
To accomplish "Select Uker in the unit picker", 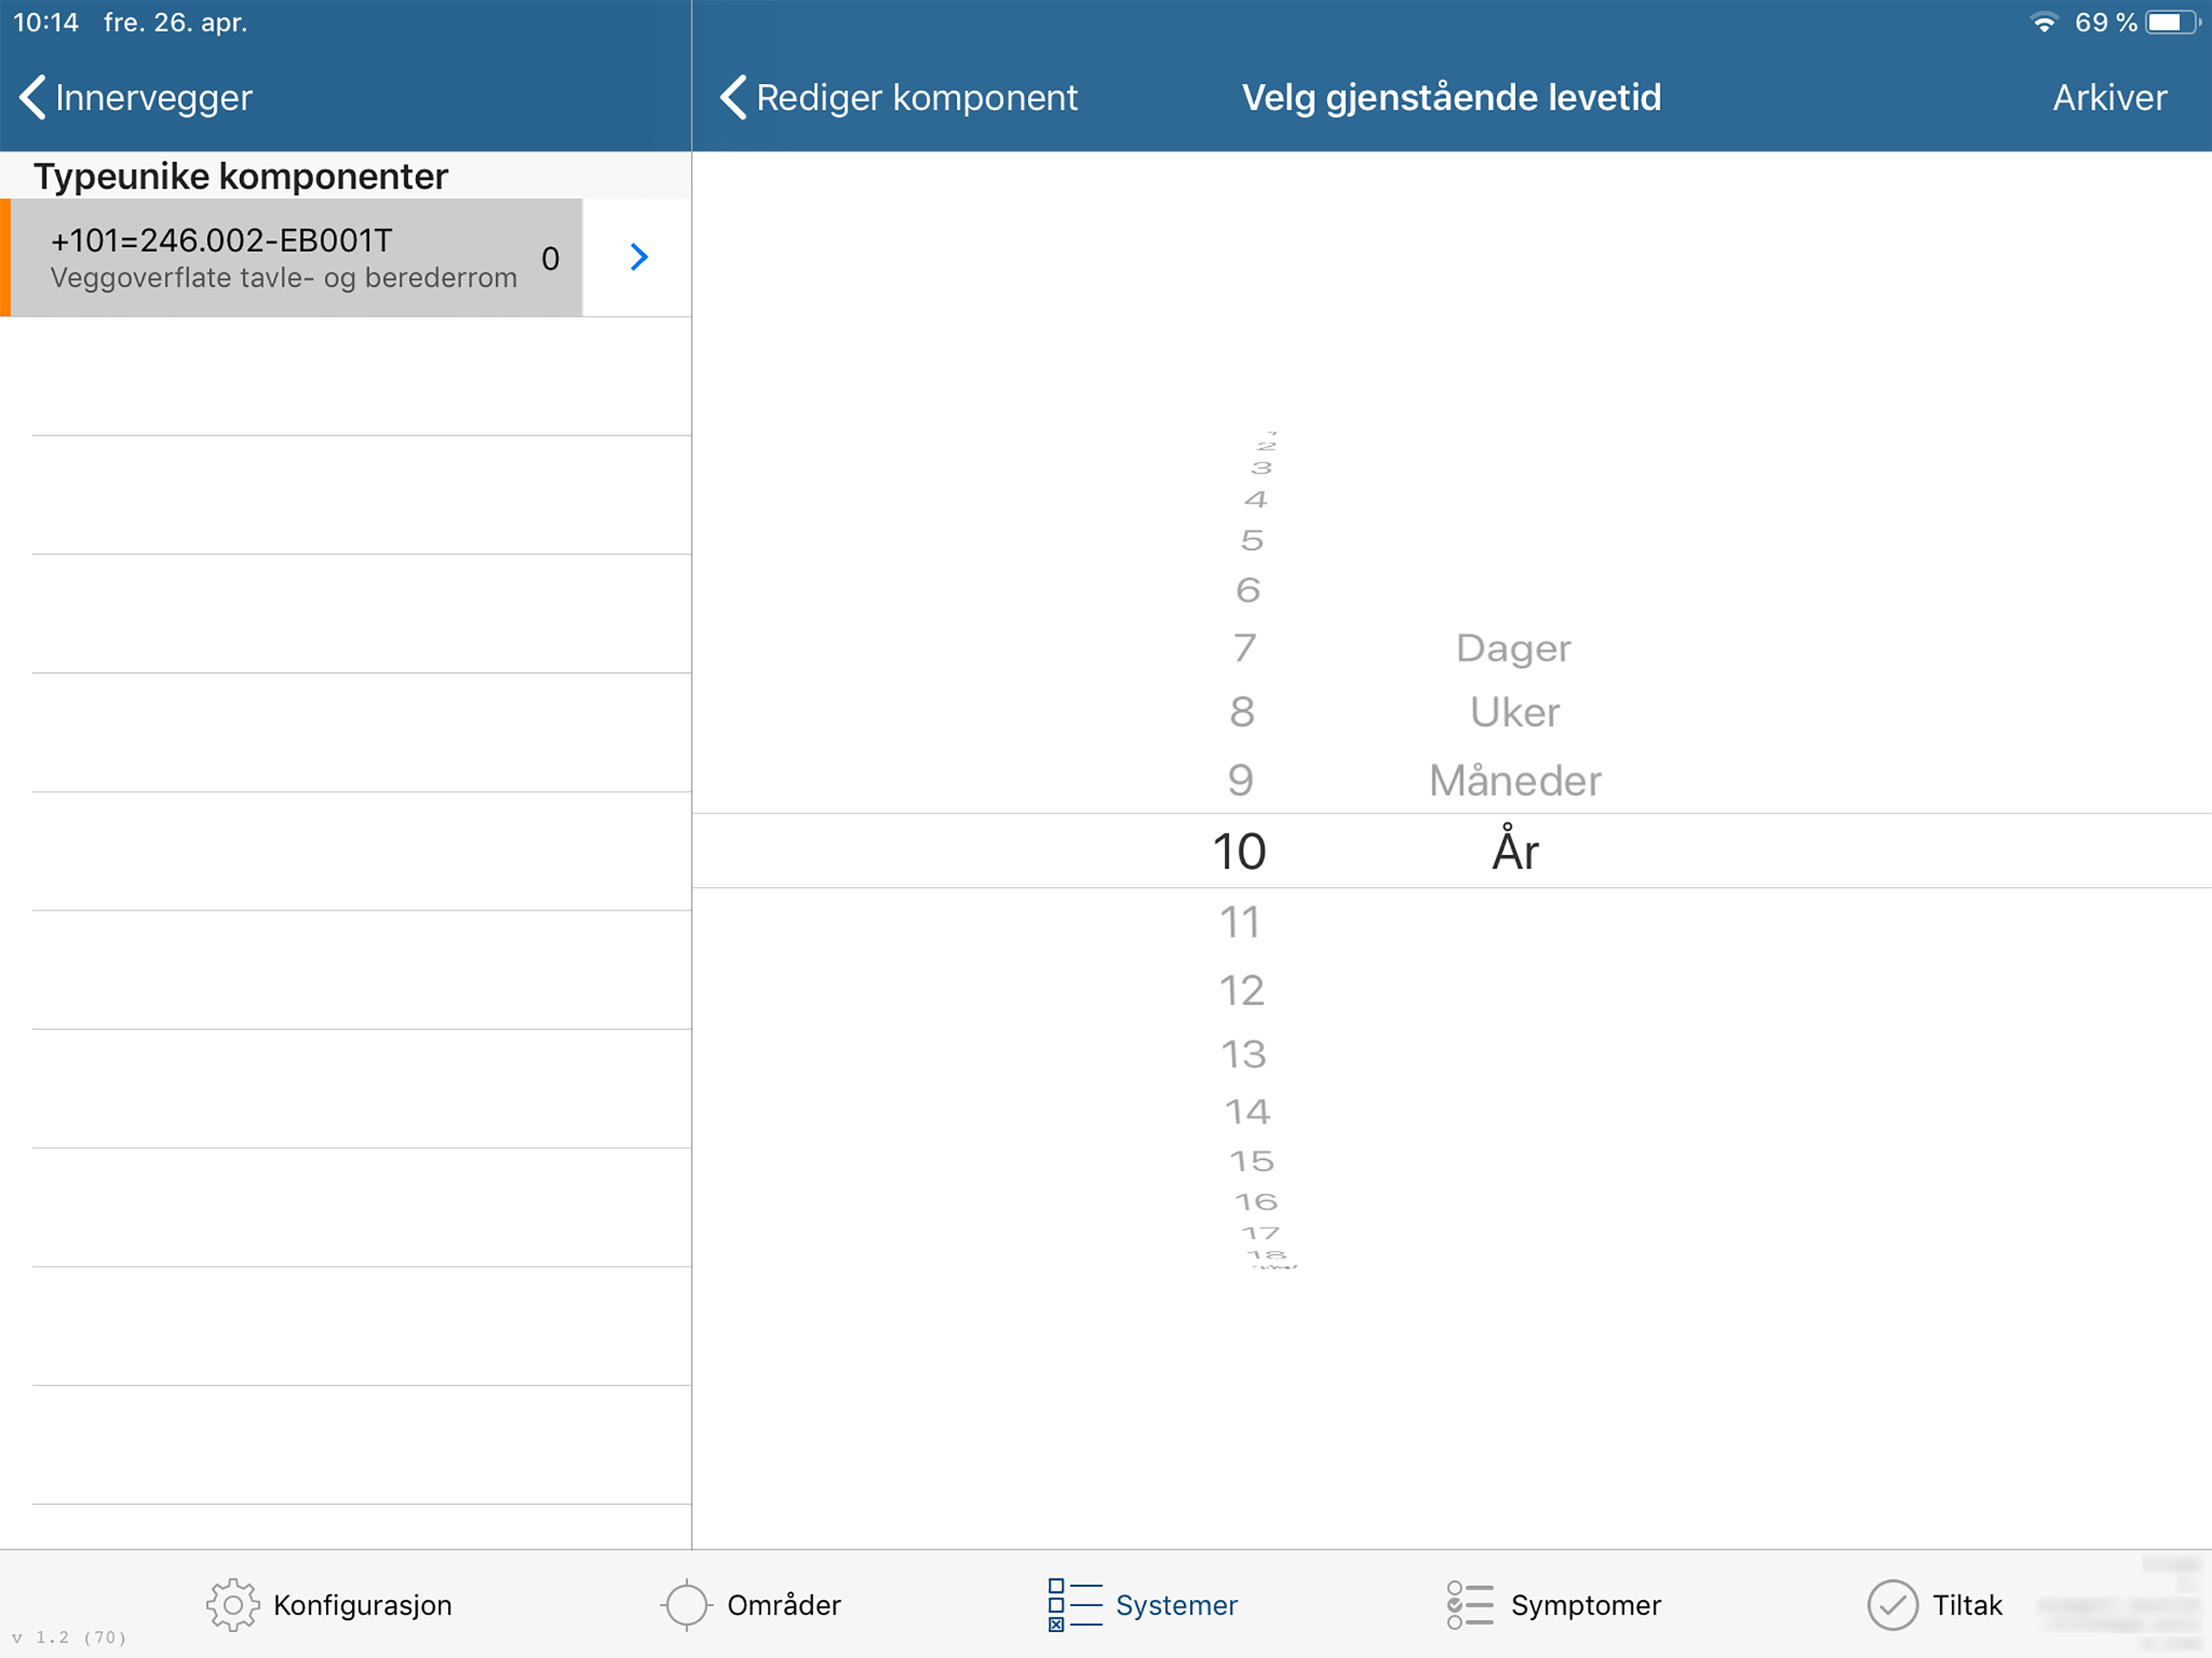I will tap(1514, 712).
